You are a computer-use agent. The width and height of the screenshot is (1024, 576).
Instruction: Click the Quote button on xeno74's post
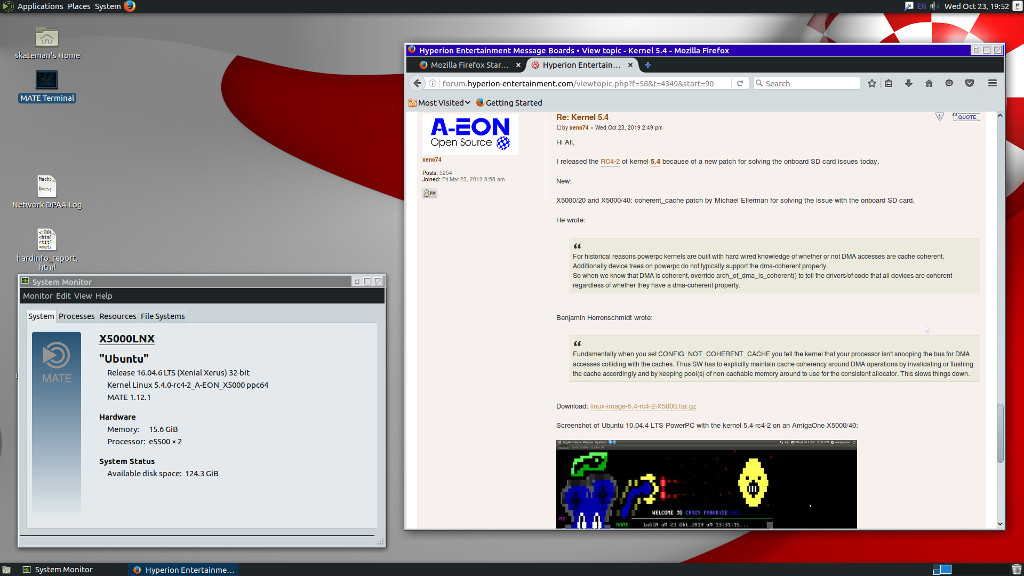966,117
